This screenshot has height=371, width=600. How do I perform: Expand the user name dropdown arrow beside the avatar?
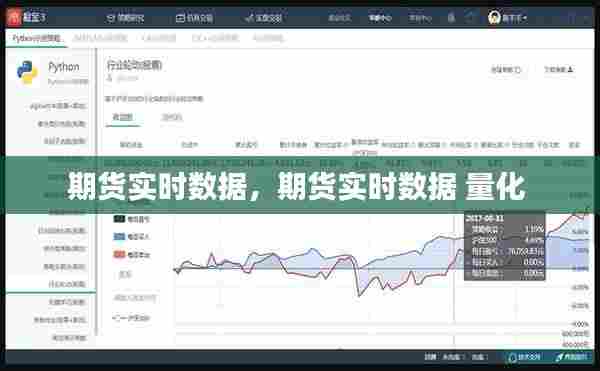525,18
